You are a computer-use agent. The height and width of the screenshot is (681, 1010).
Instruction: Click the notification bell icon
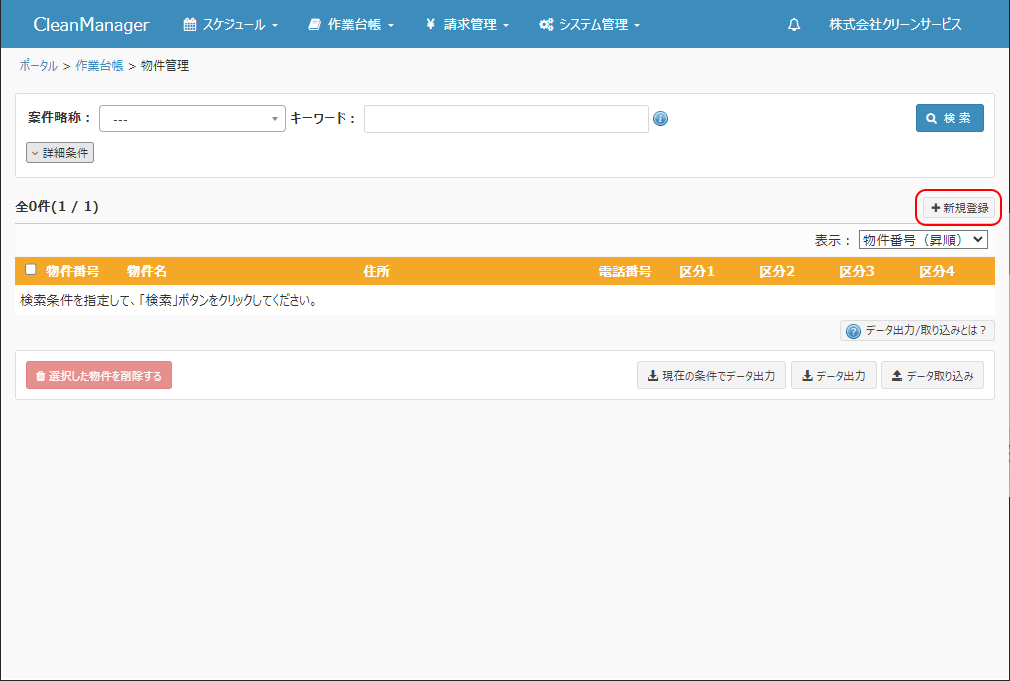(x=794, y=25)
